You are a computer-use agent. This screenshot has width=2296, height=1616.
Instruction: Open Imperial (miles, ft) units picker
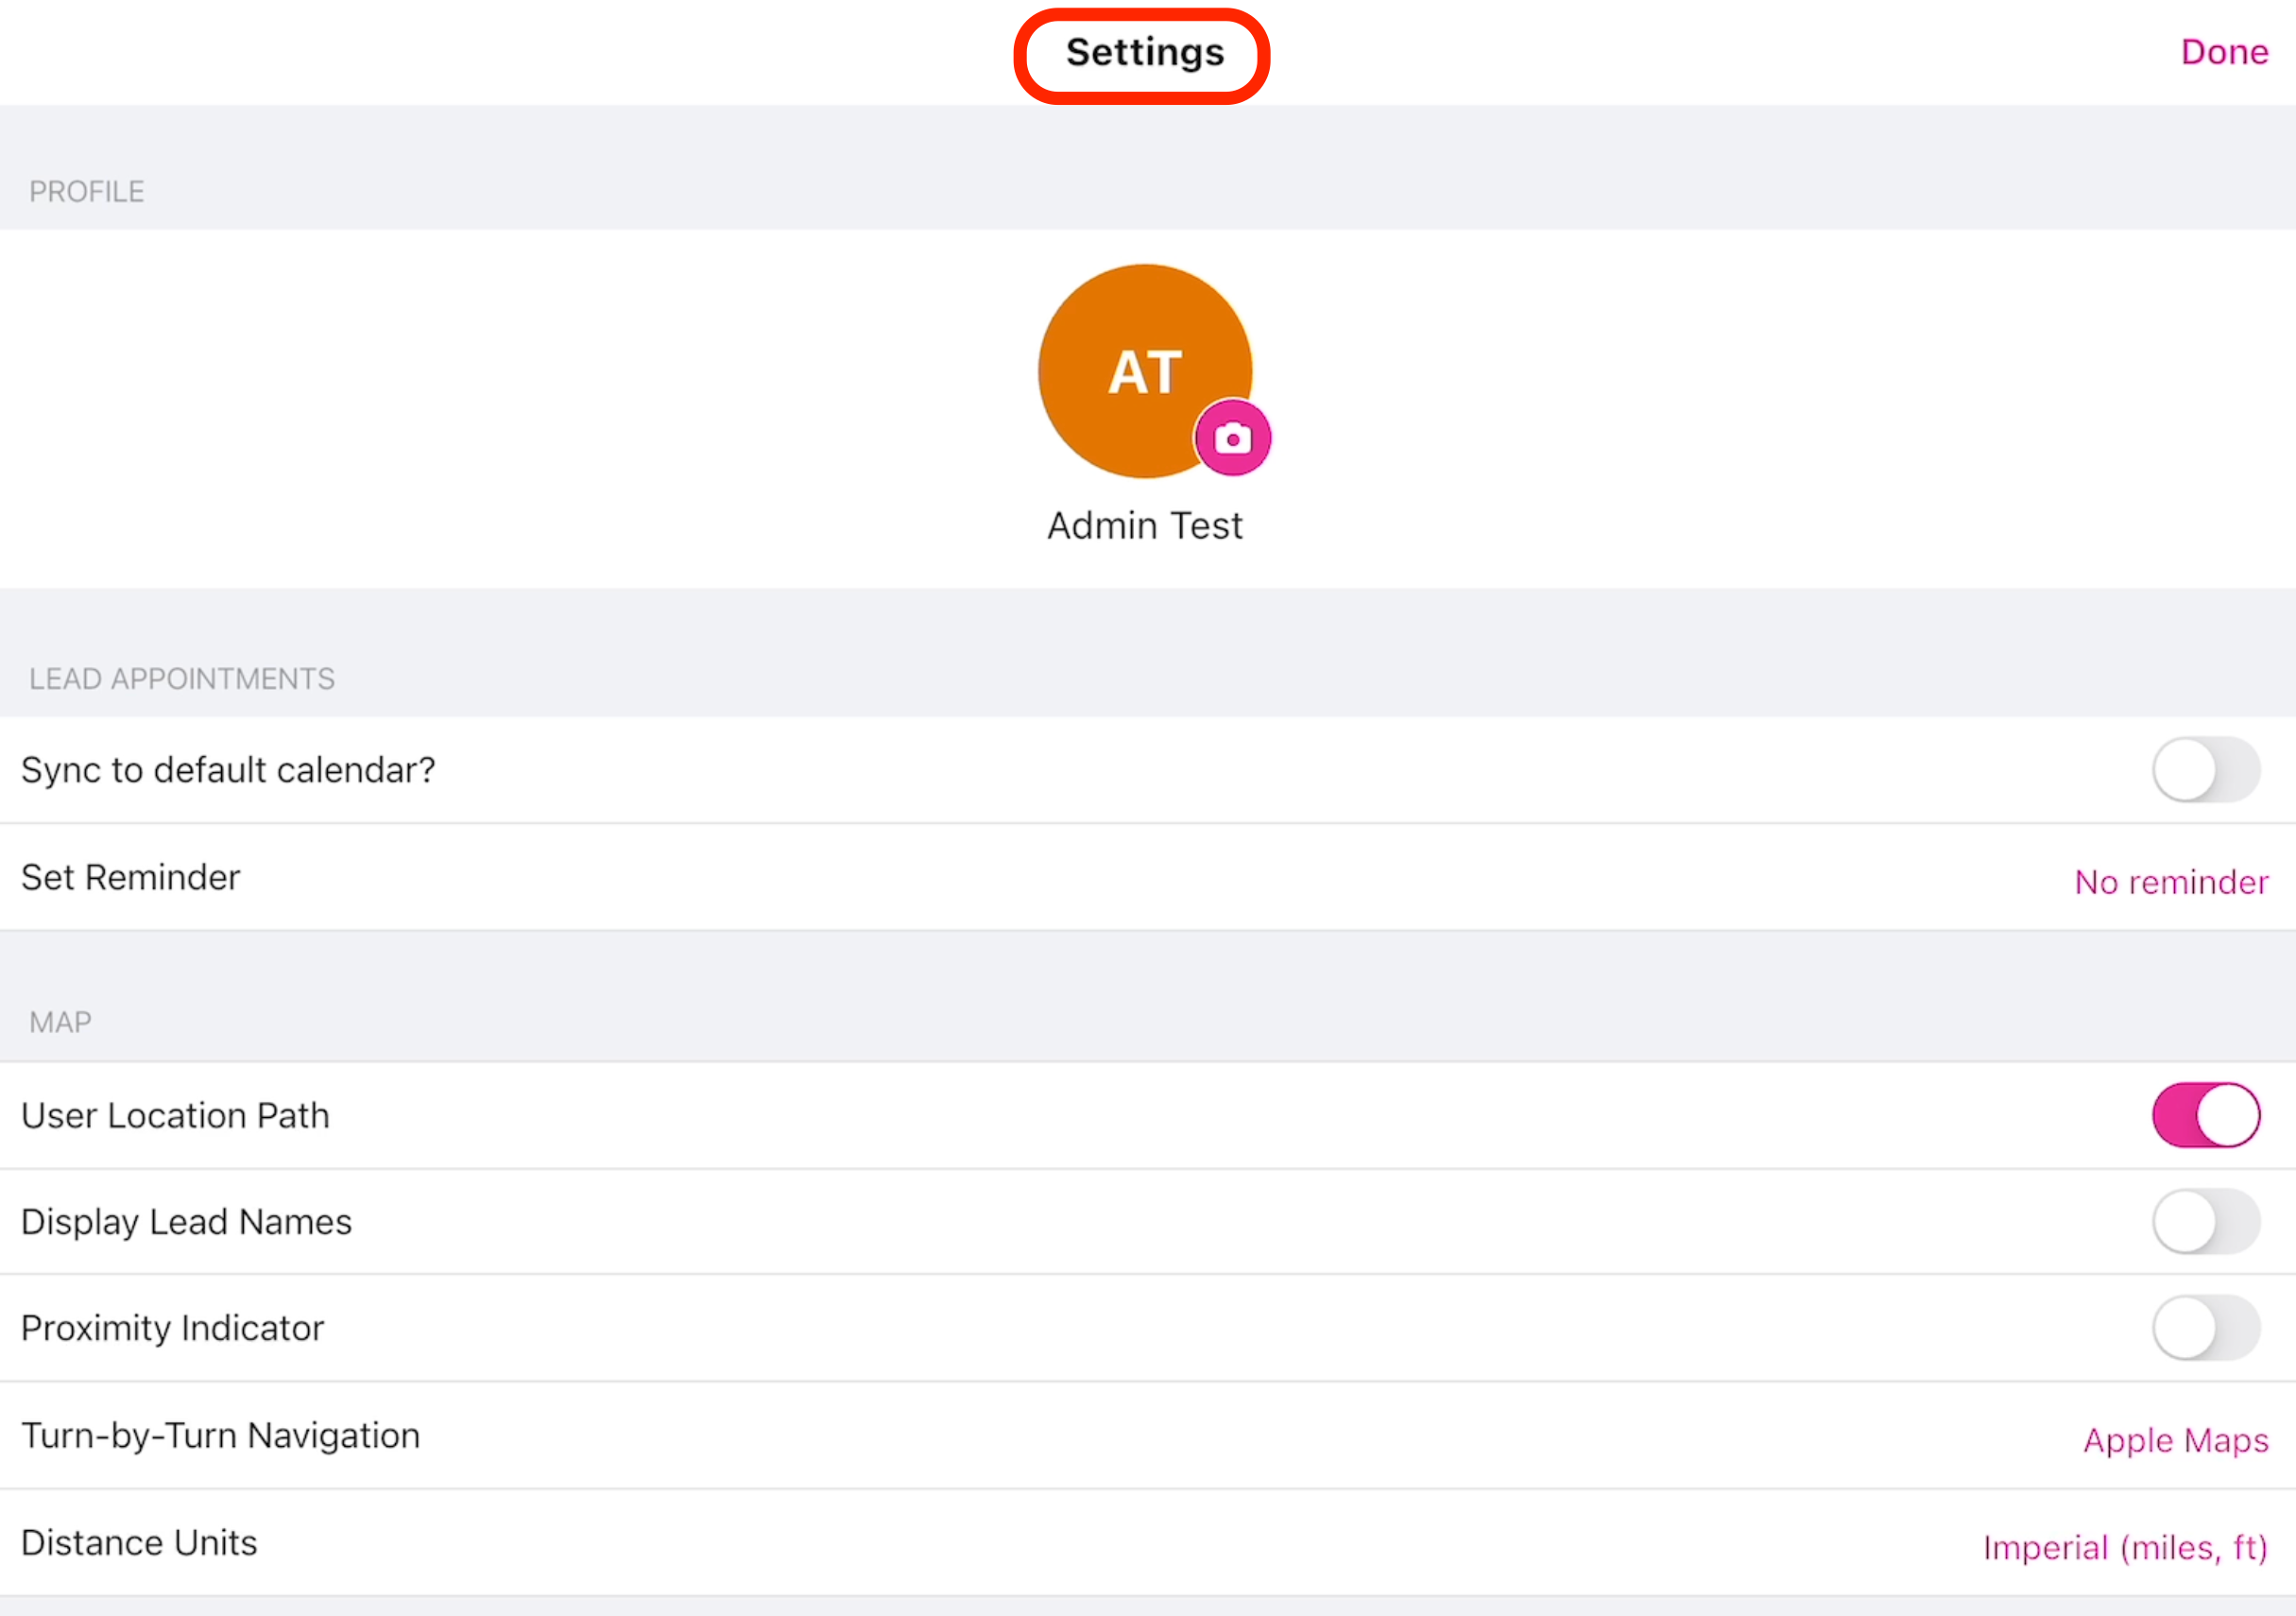pyautogui.click(x=2124, y=1547)
